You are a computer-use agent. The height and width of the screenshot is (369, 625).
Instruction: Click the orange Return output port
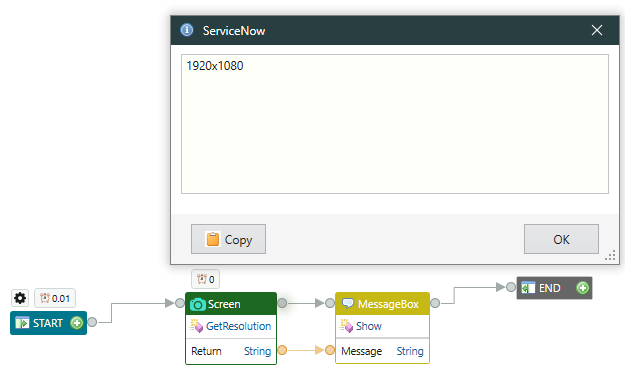click(282, 350)
